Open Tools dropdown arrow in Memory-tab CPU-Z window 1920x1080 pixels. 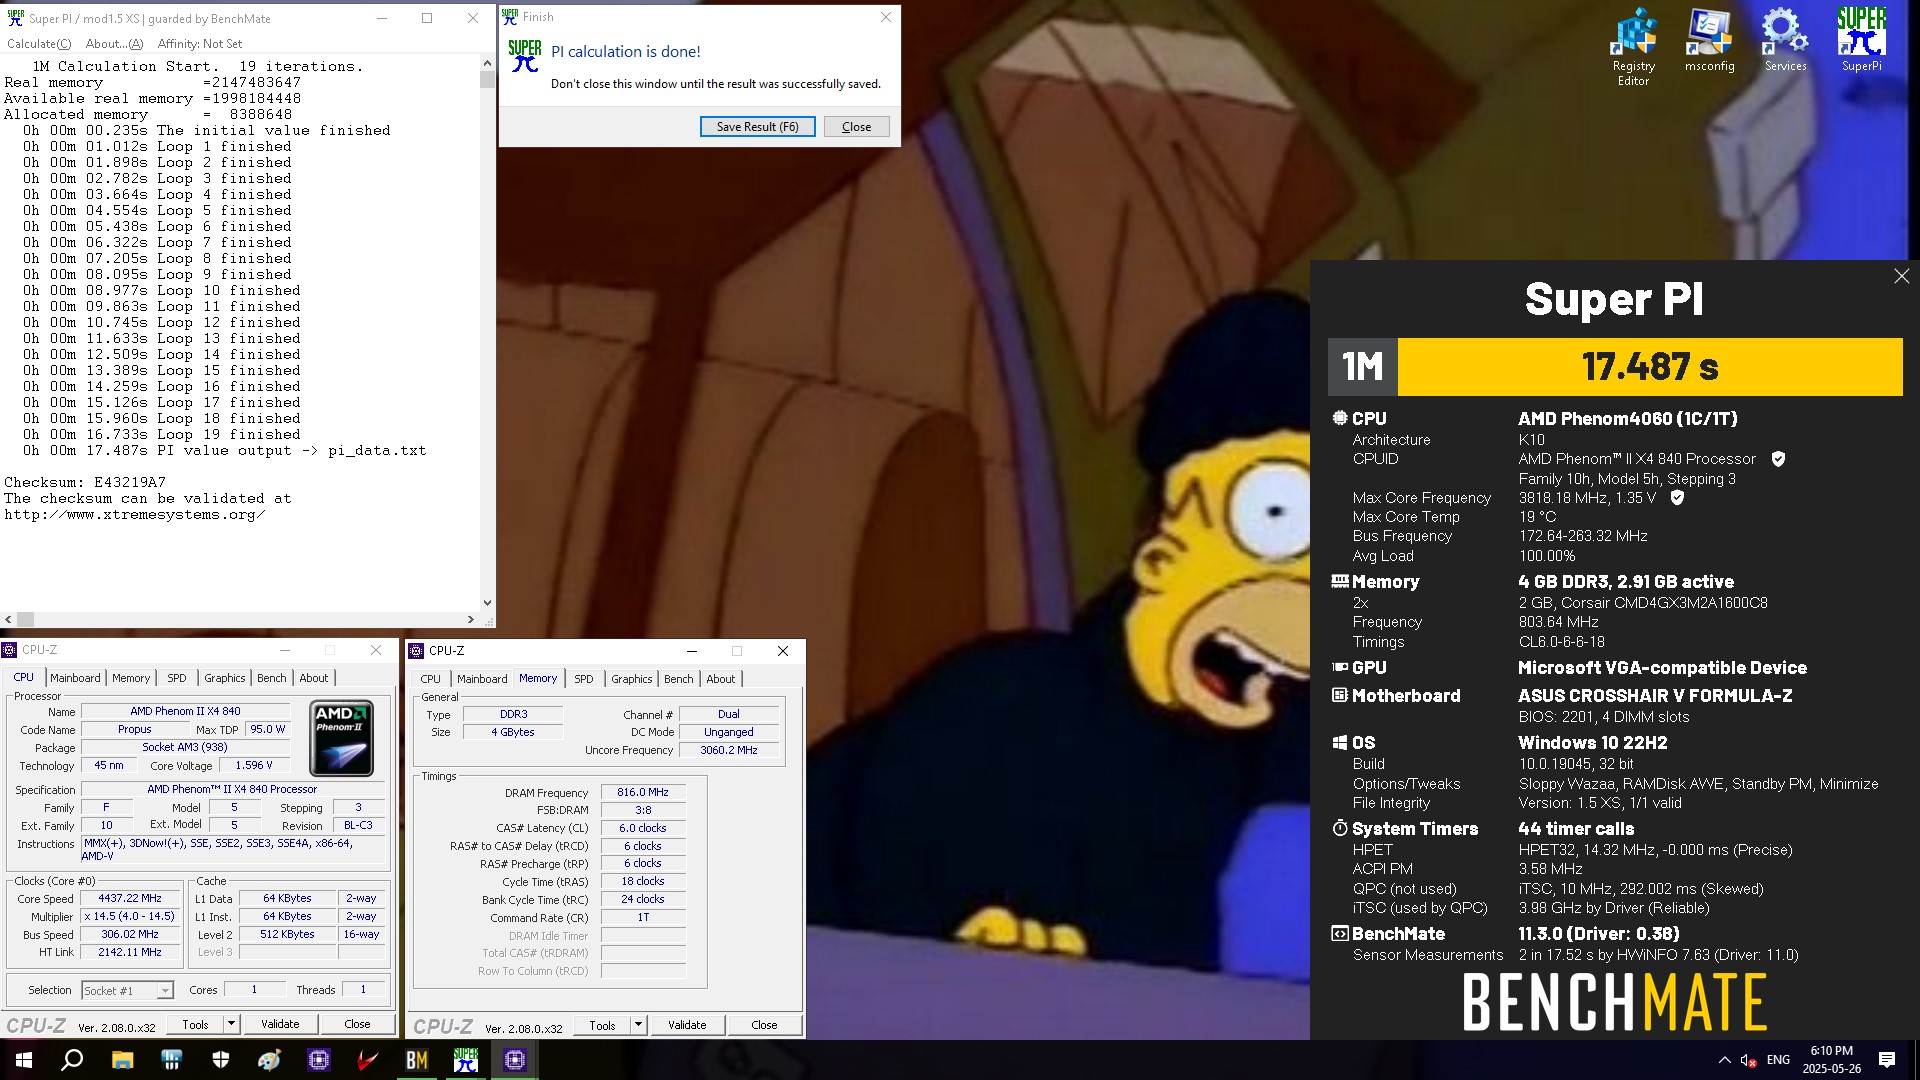[x=638, y=1024]
